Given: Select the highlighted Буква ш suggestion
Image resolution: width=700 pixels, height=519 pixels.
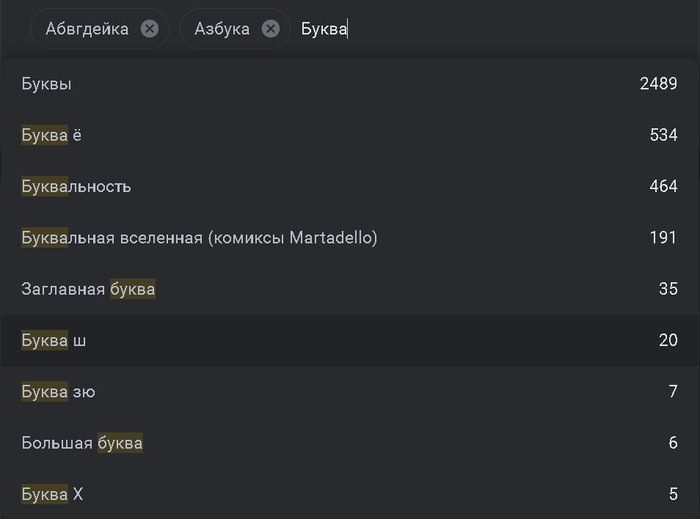Looking at the screenshot, I should click(350, 340).
